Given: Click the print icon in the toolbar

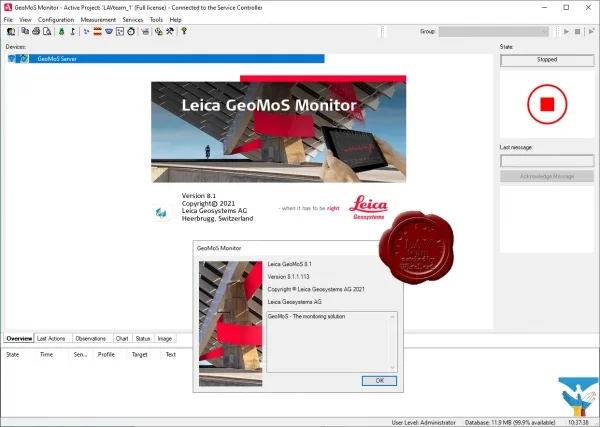Looking at the screenshot, I should pos(36,31).
